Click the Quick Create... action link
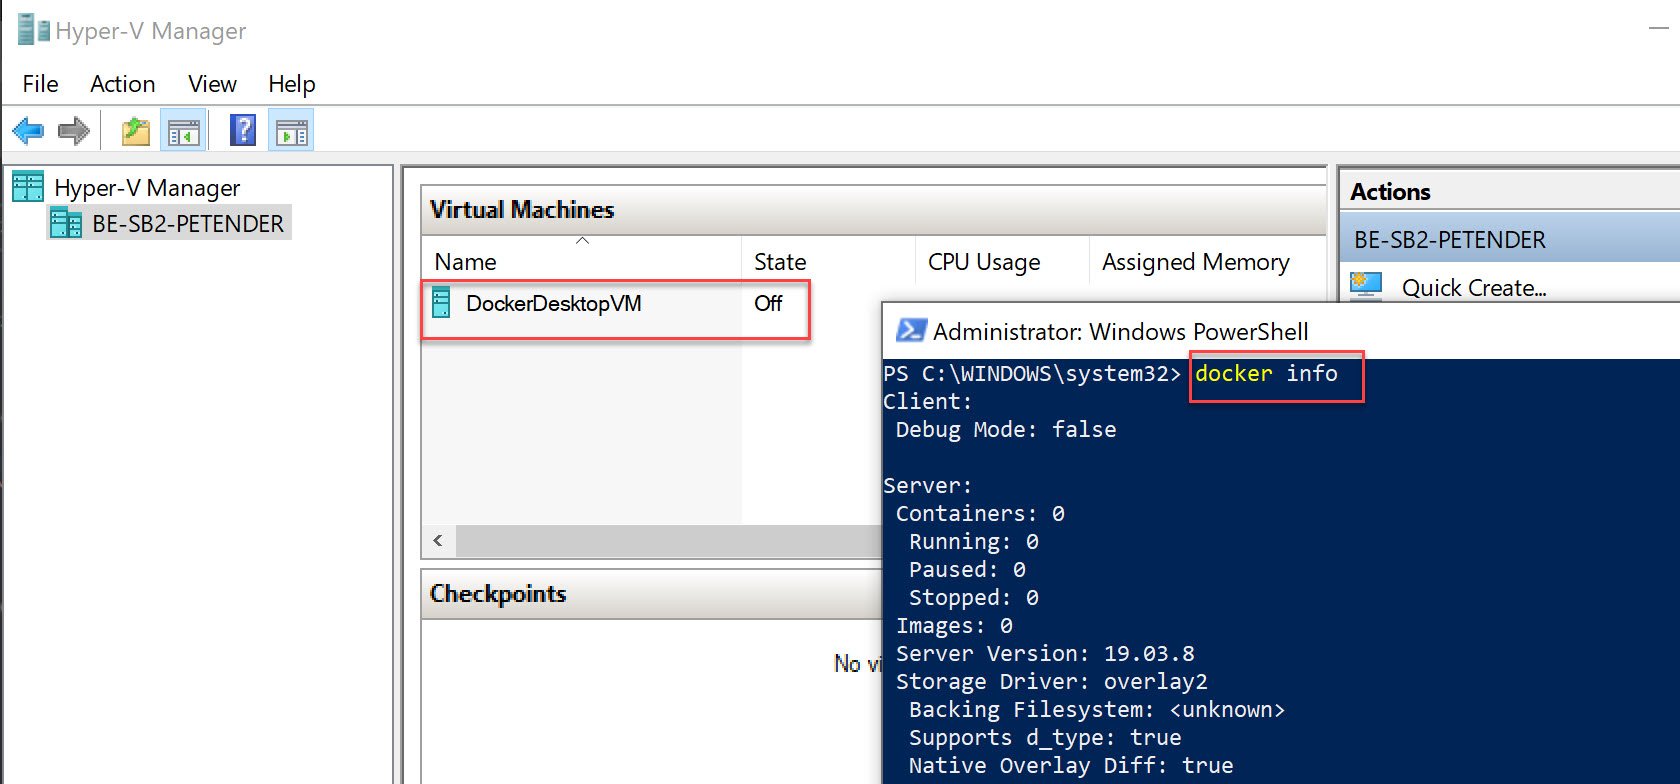Screen dimensions: 1680x784 tap(1473, 288)
